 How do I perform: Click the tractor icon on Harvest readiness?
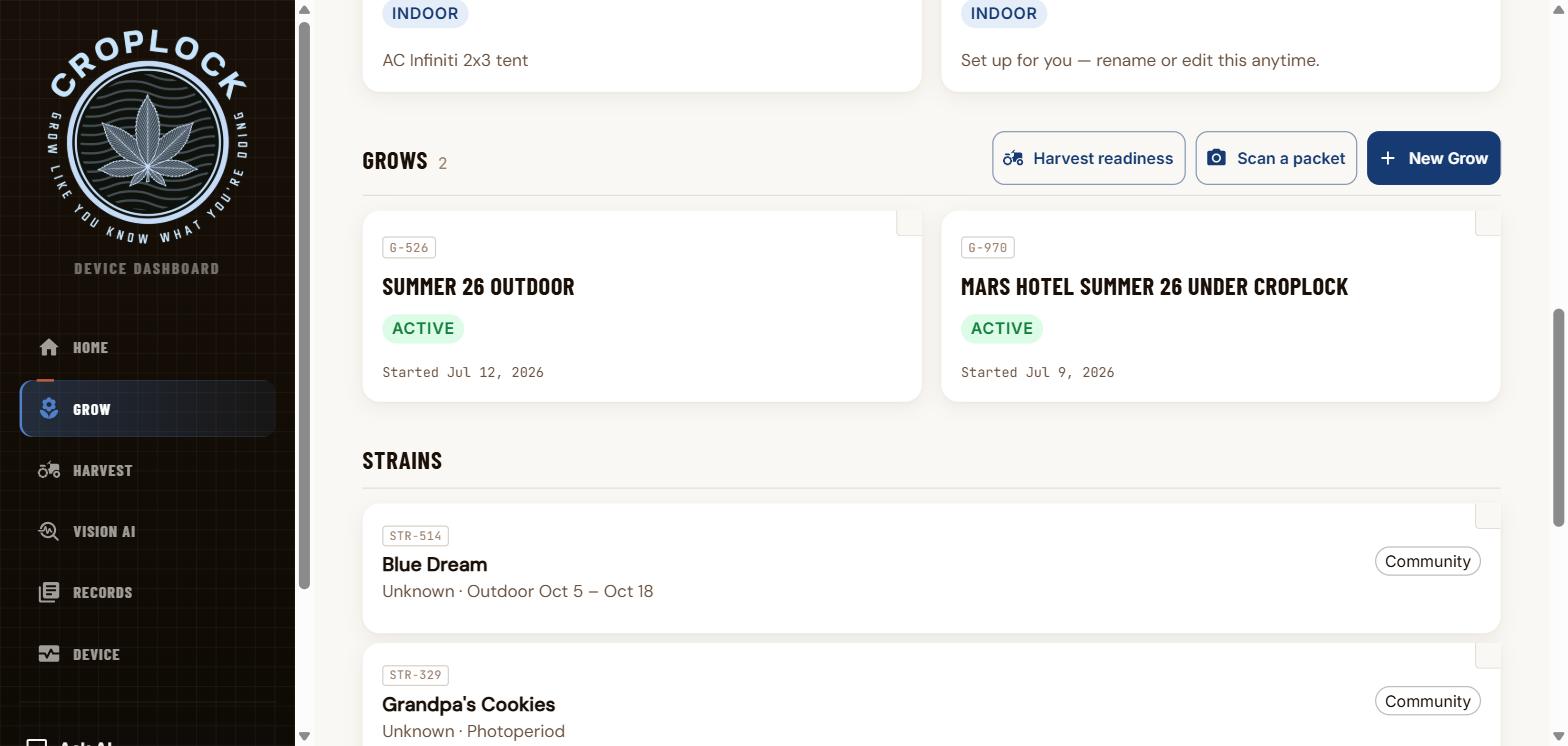point(1013,158)
